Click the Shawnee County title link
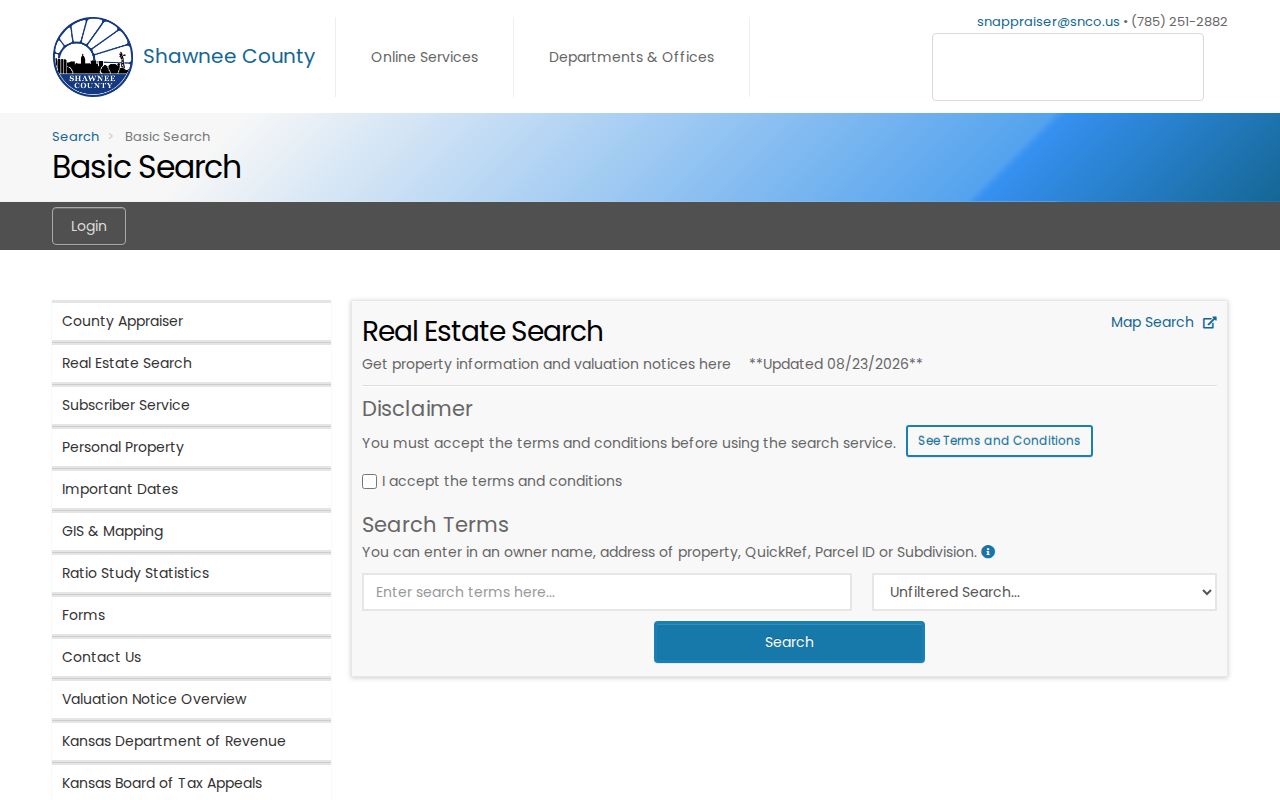This screenshot has height=800, width=1280. tap(229, 56)
